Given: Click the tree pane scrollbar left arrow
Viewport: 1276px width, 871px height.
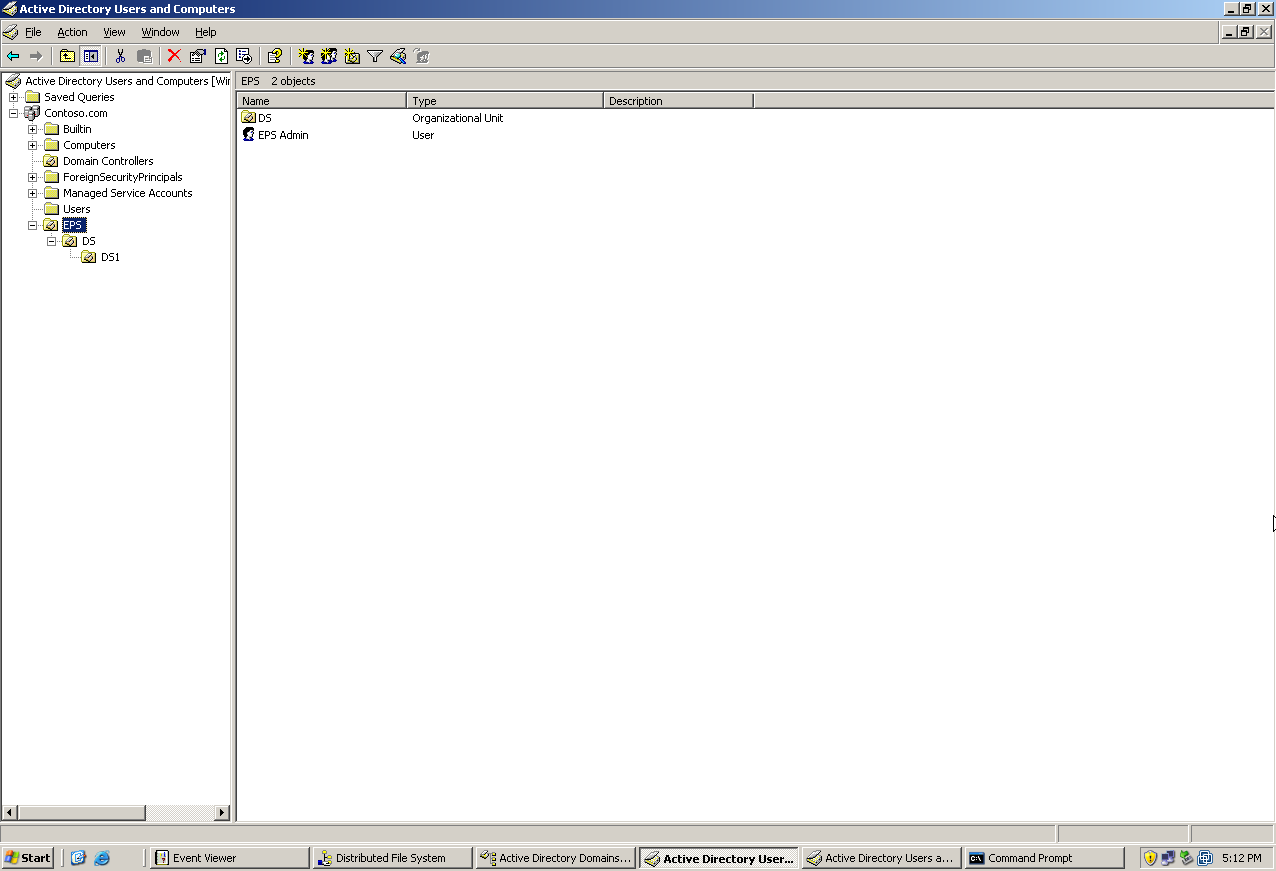Looking at the screenshot, I should point(10,813).
